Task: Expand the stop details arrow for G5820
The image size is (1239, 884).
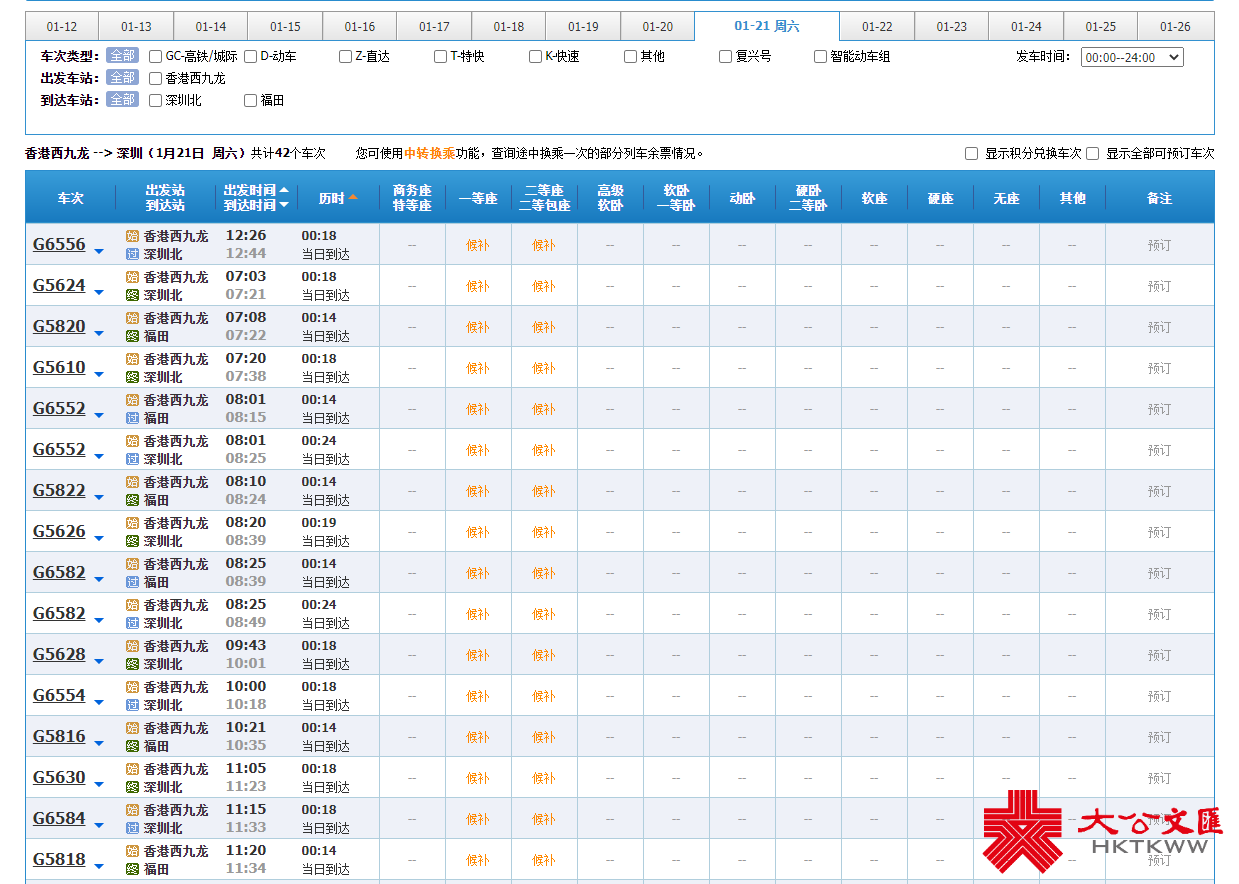Action: 99,334
